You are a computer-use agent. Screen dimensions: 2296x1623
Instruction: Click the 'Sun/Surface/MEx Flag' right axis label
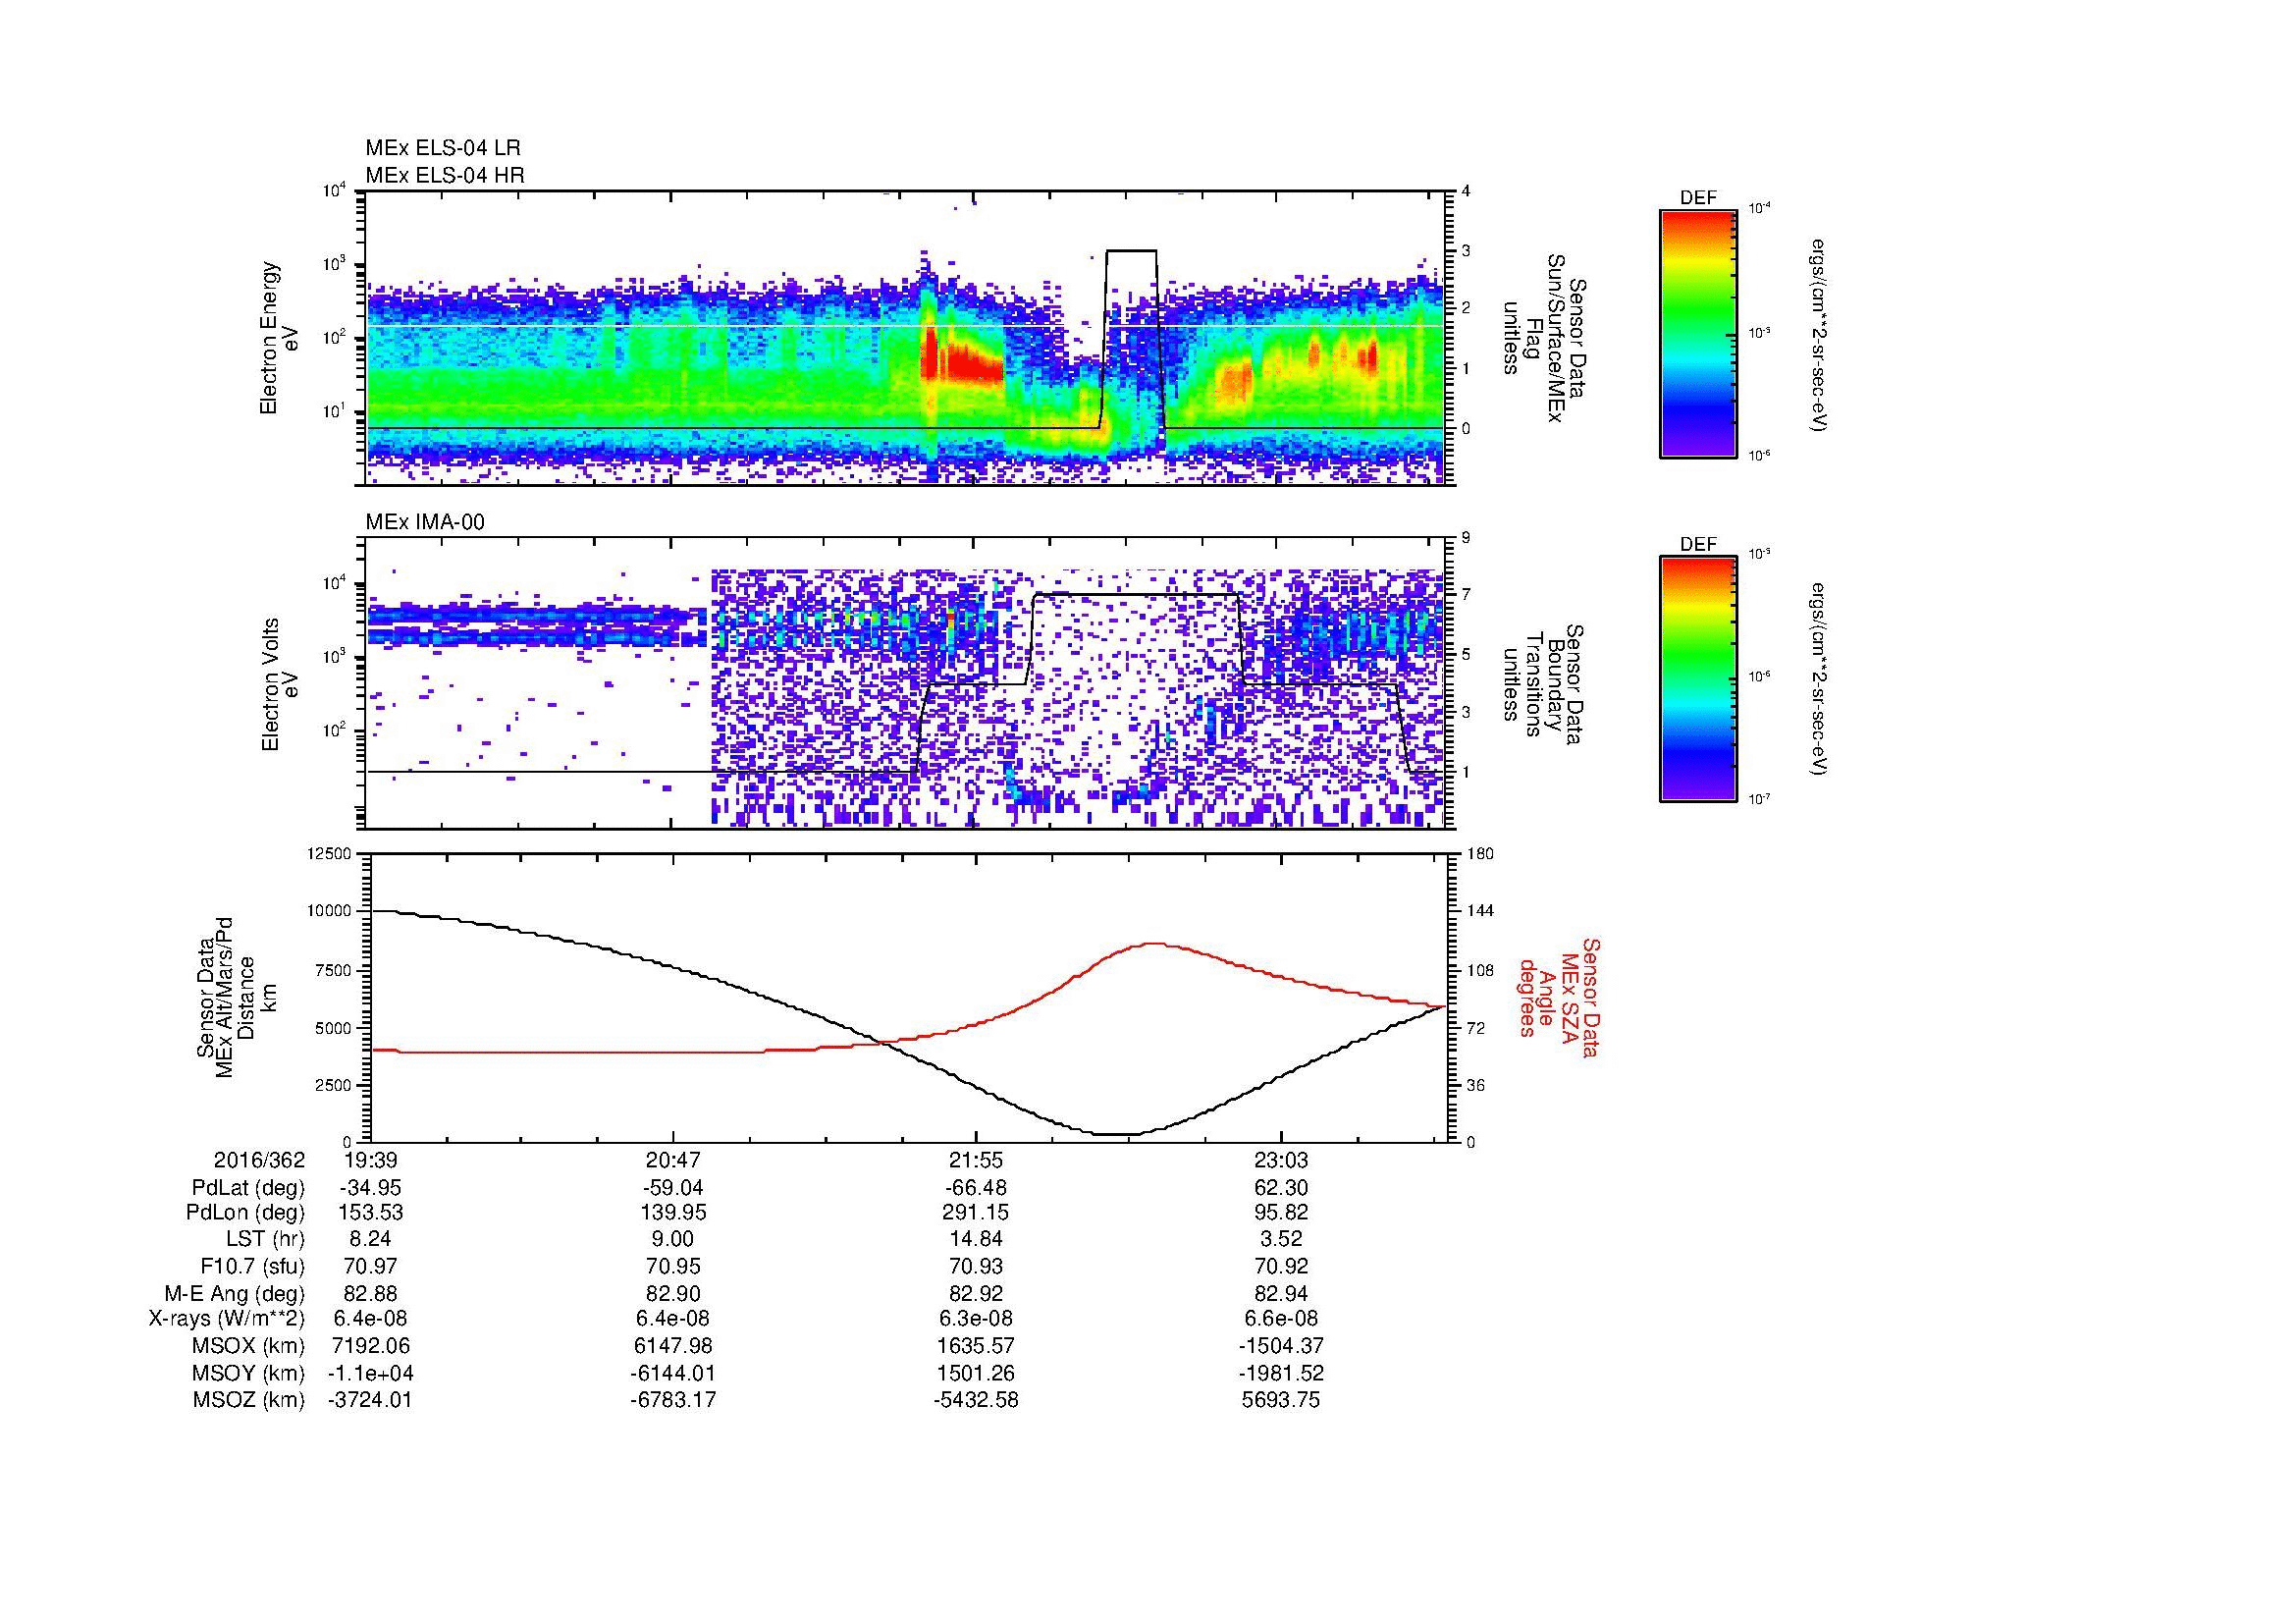pos(1545,338)
